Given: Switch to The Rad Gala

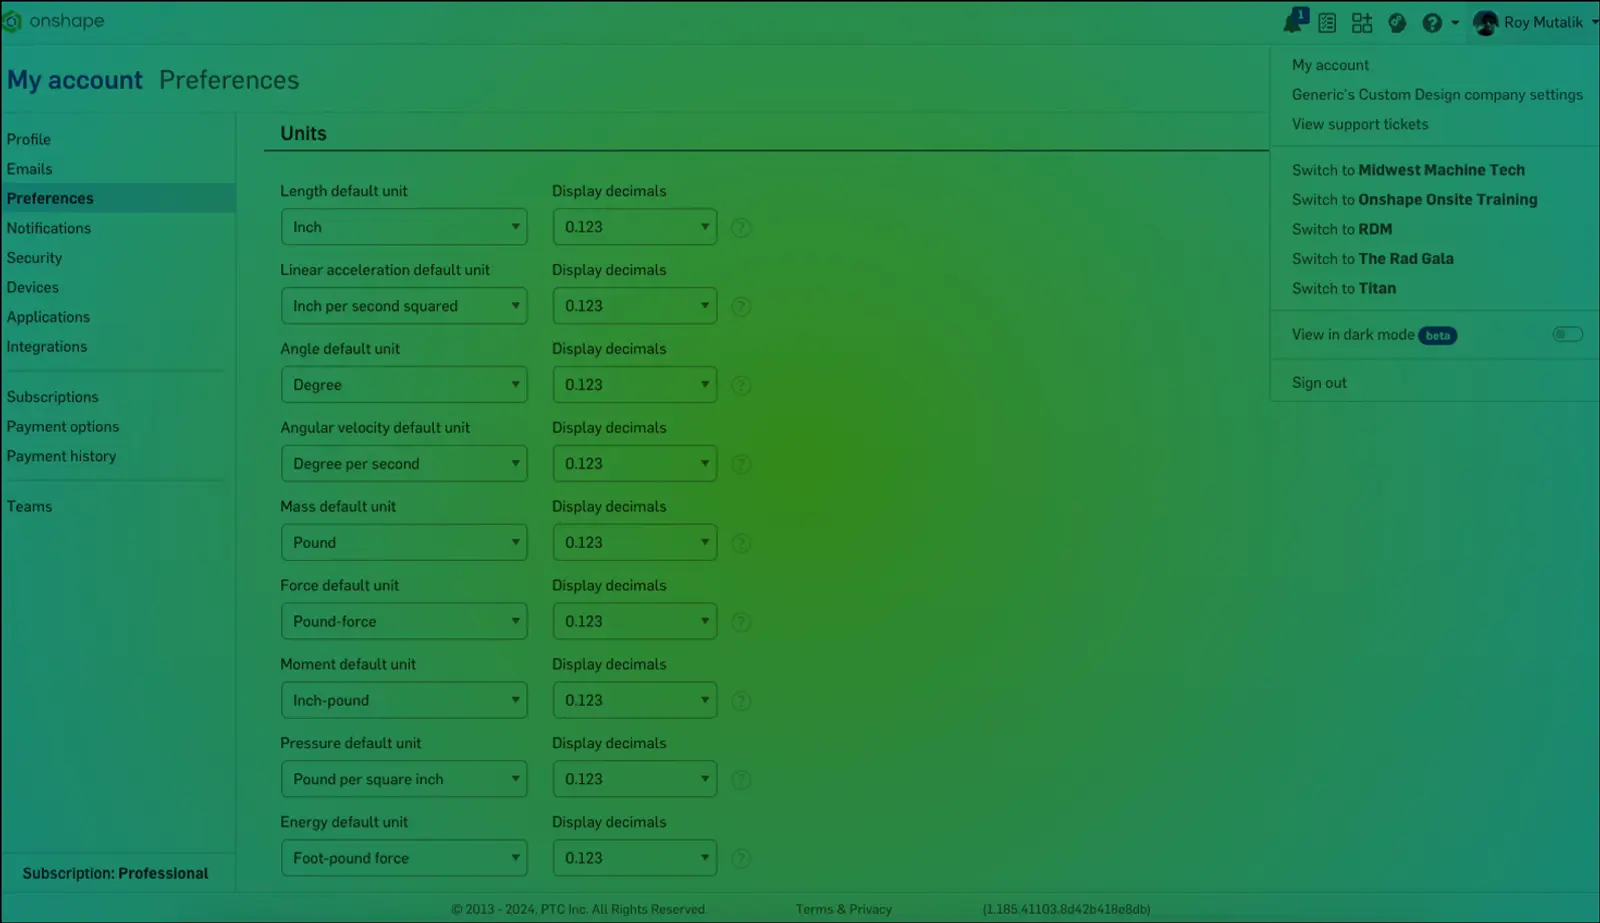Looking at the screenshot, I should point(1372,258).
